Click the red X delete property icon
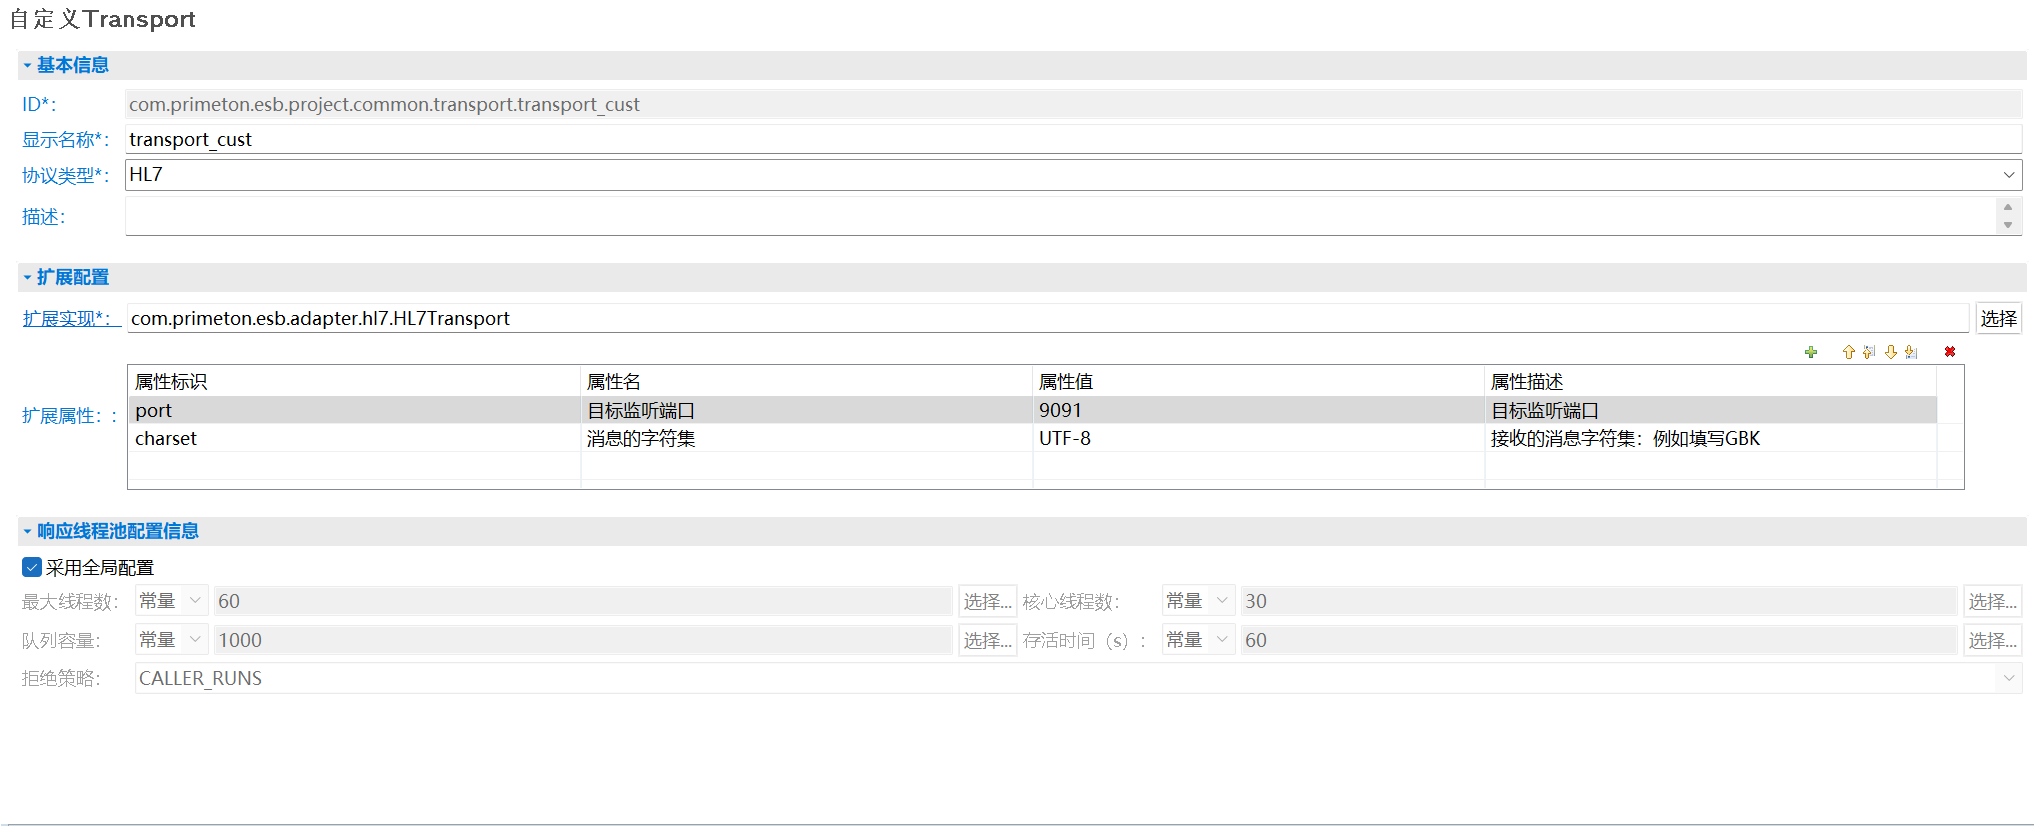The image size is (2034, 826). pyautogui.click(x=1949, y=352)
